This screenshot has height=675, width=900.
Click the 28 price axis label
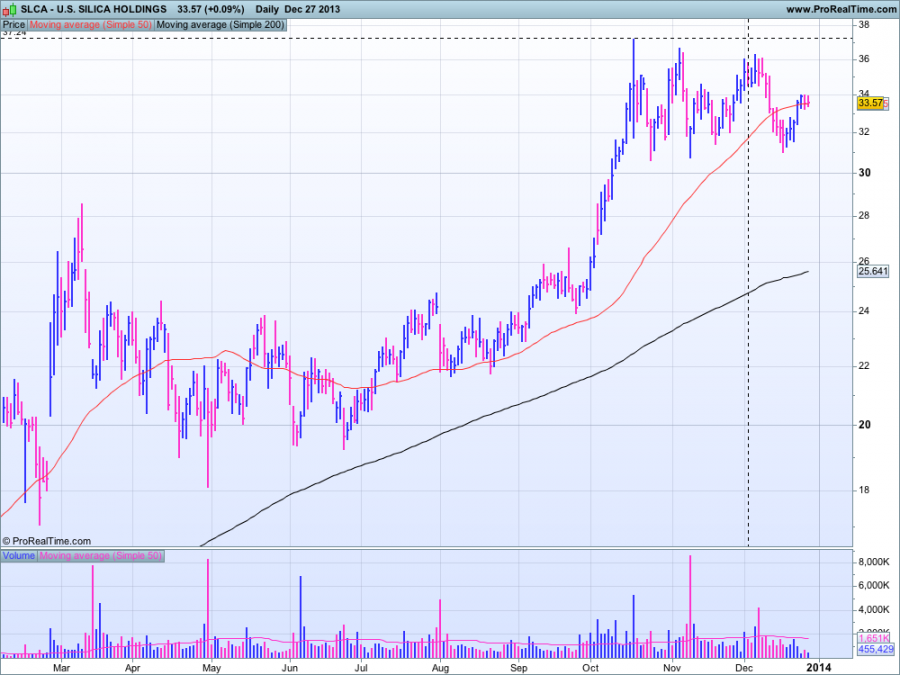(864, 216)
